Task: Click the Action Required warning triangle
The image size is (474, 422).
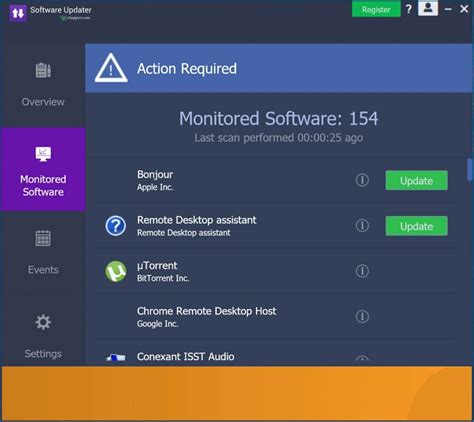Action: [x=111, y=68]
